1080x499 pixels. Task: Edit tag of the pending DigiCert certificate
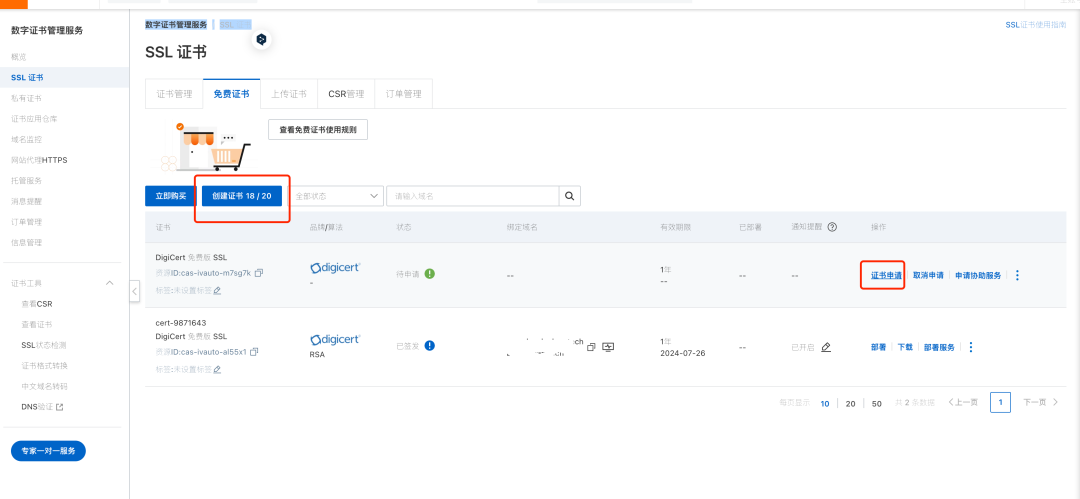pyautogui.click(x=217, y=291)
